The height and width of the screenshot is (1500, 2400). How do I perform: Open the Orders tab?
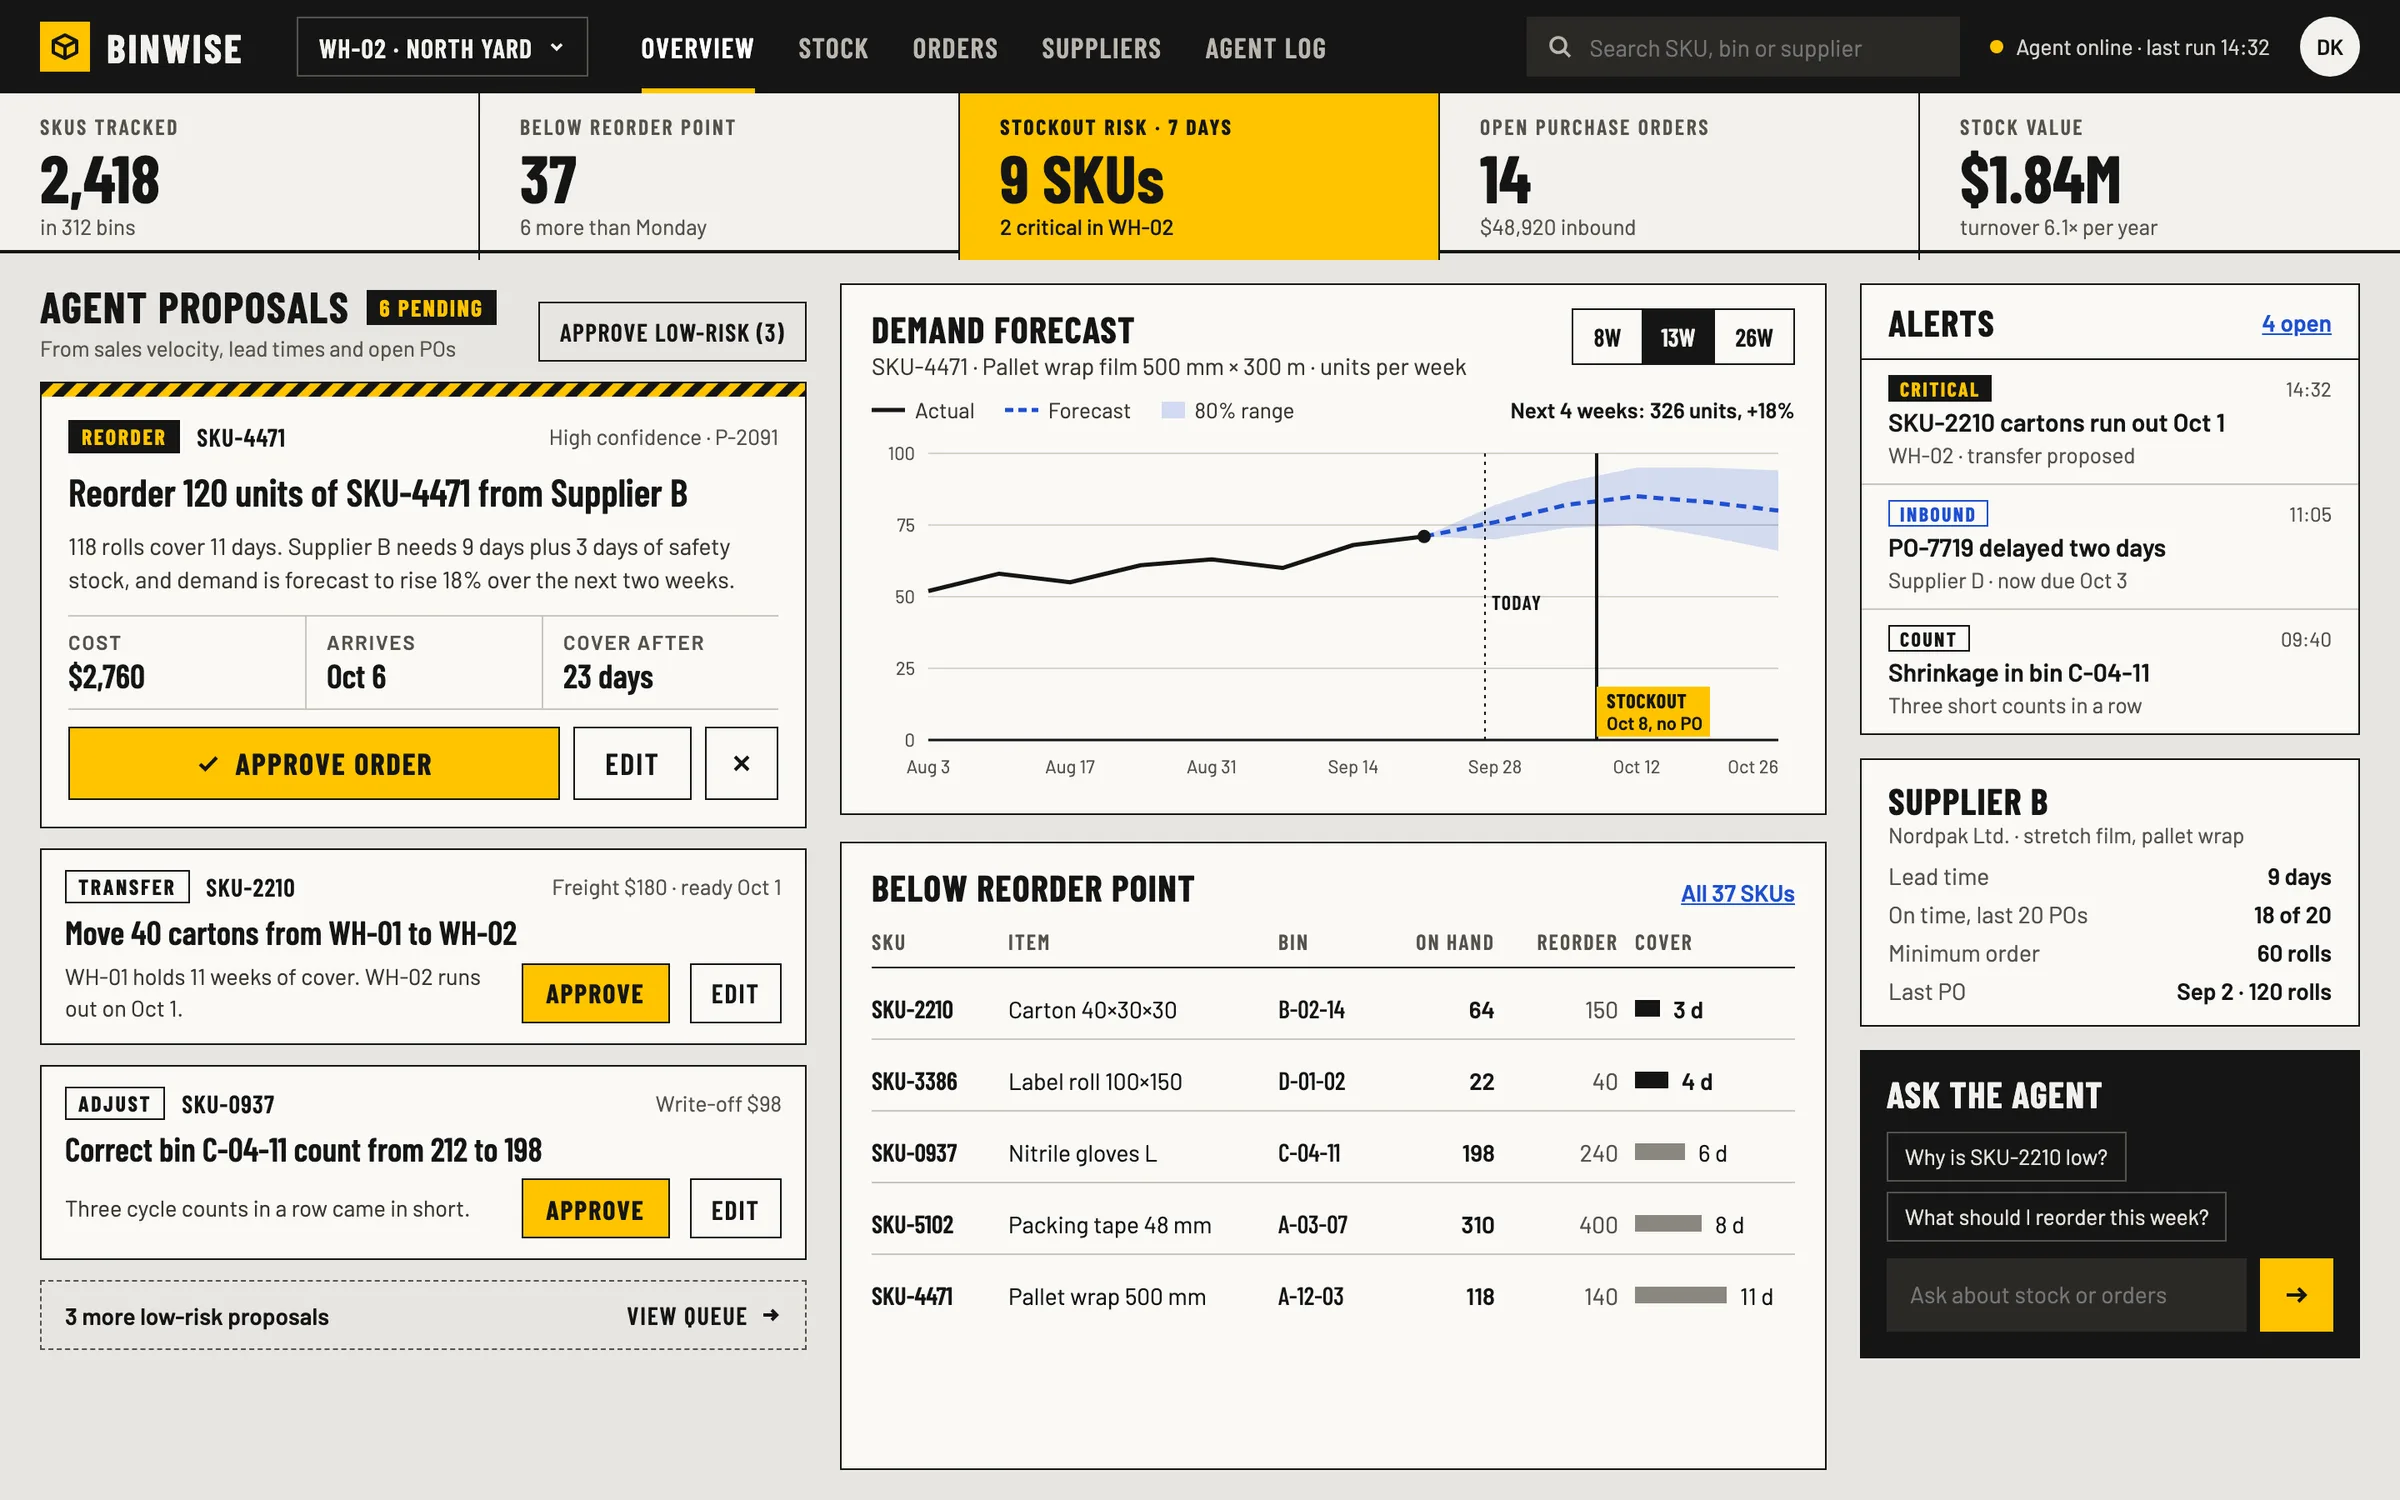pyautogui.click(x=955, y=48)
